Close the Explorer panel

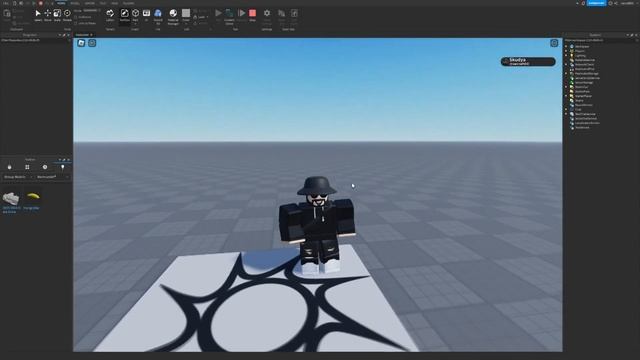coord(636,35)
